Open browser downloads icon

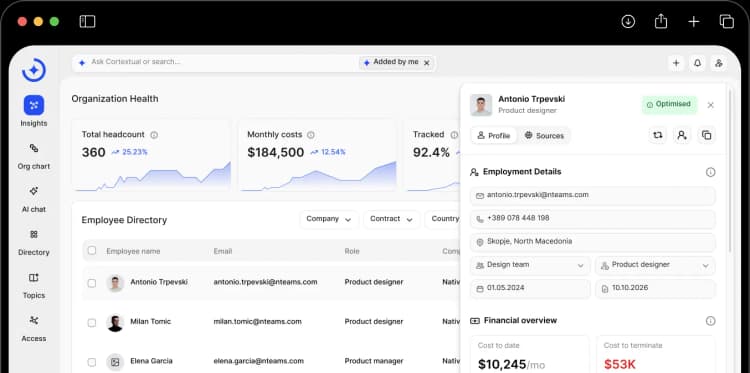tap(628, 22)
